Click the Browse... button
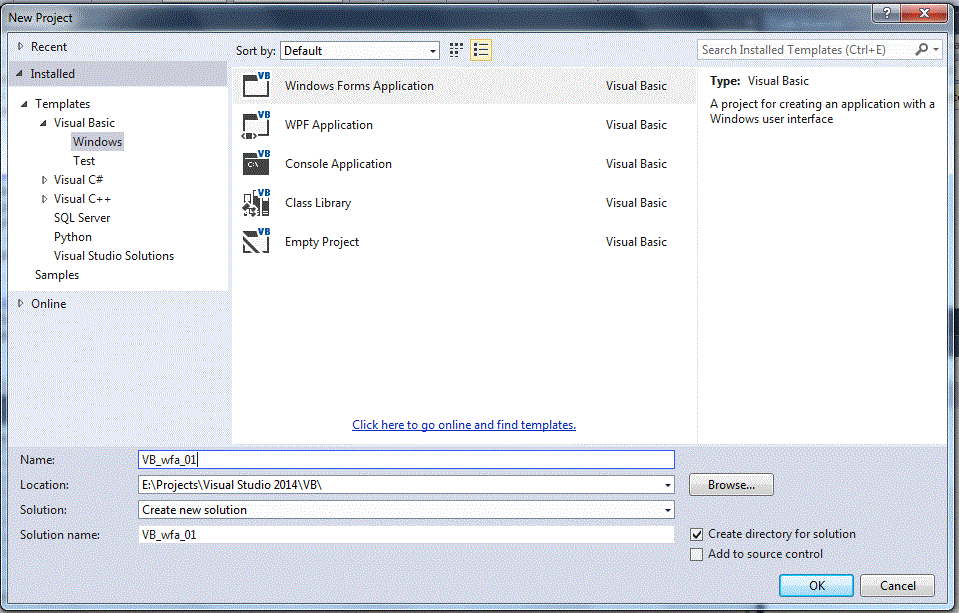959x613 pixels. click(x=731, y=485)
